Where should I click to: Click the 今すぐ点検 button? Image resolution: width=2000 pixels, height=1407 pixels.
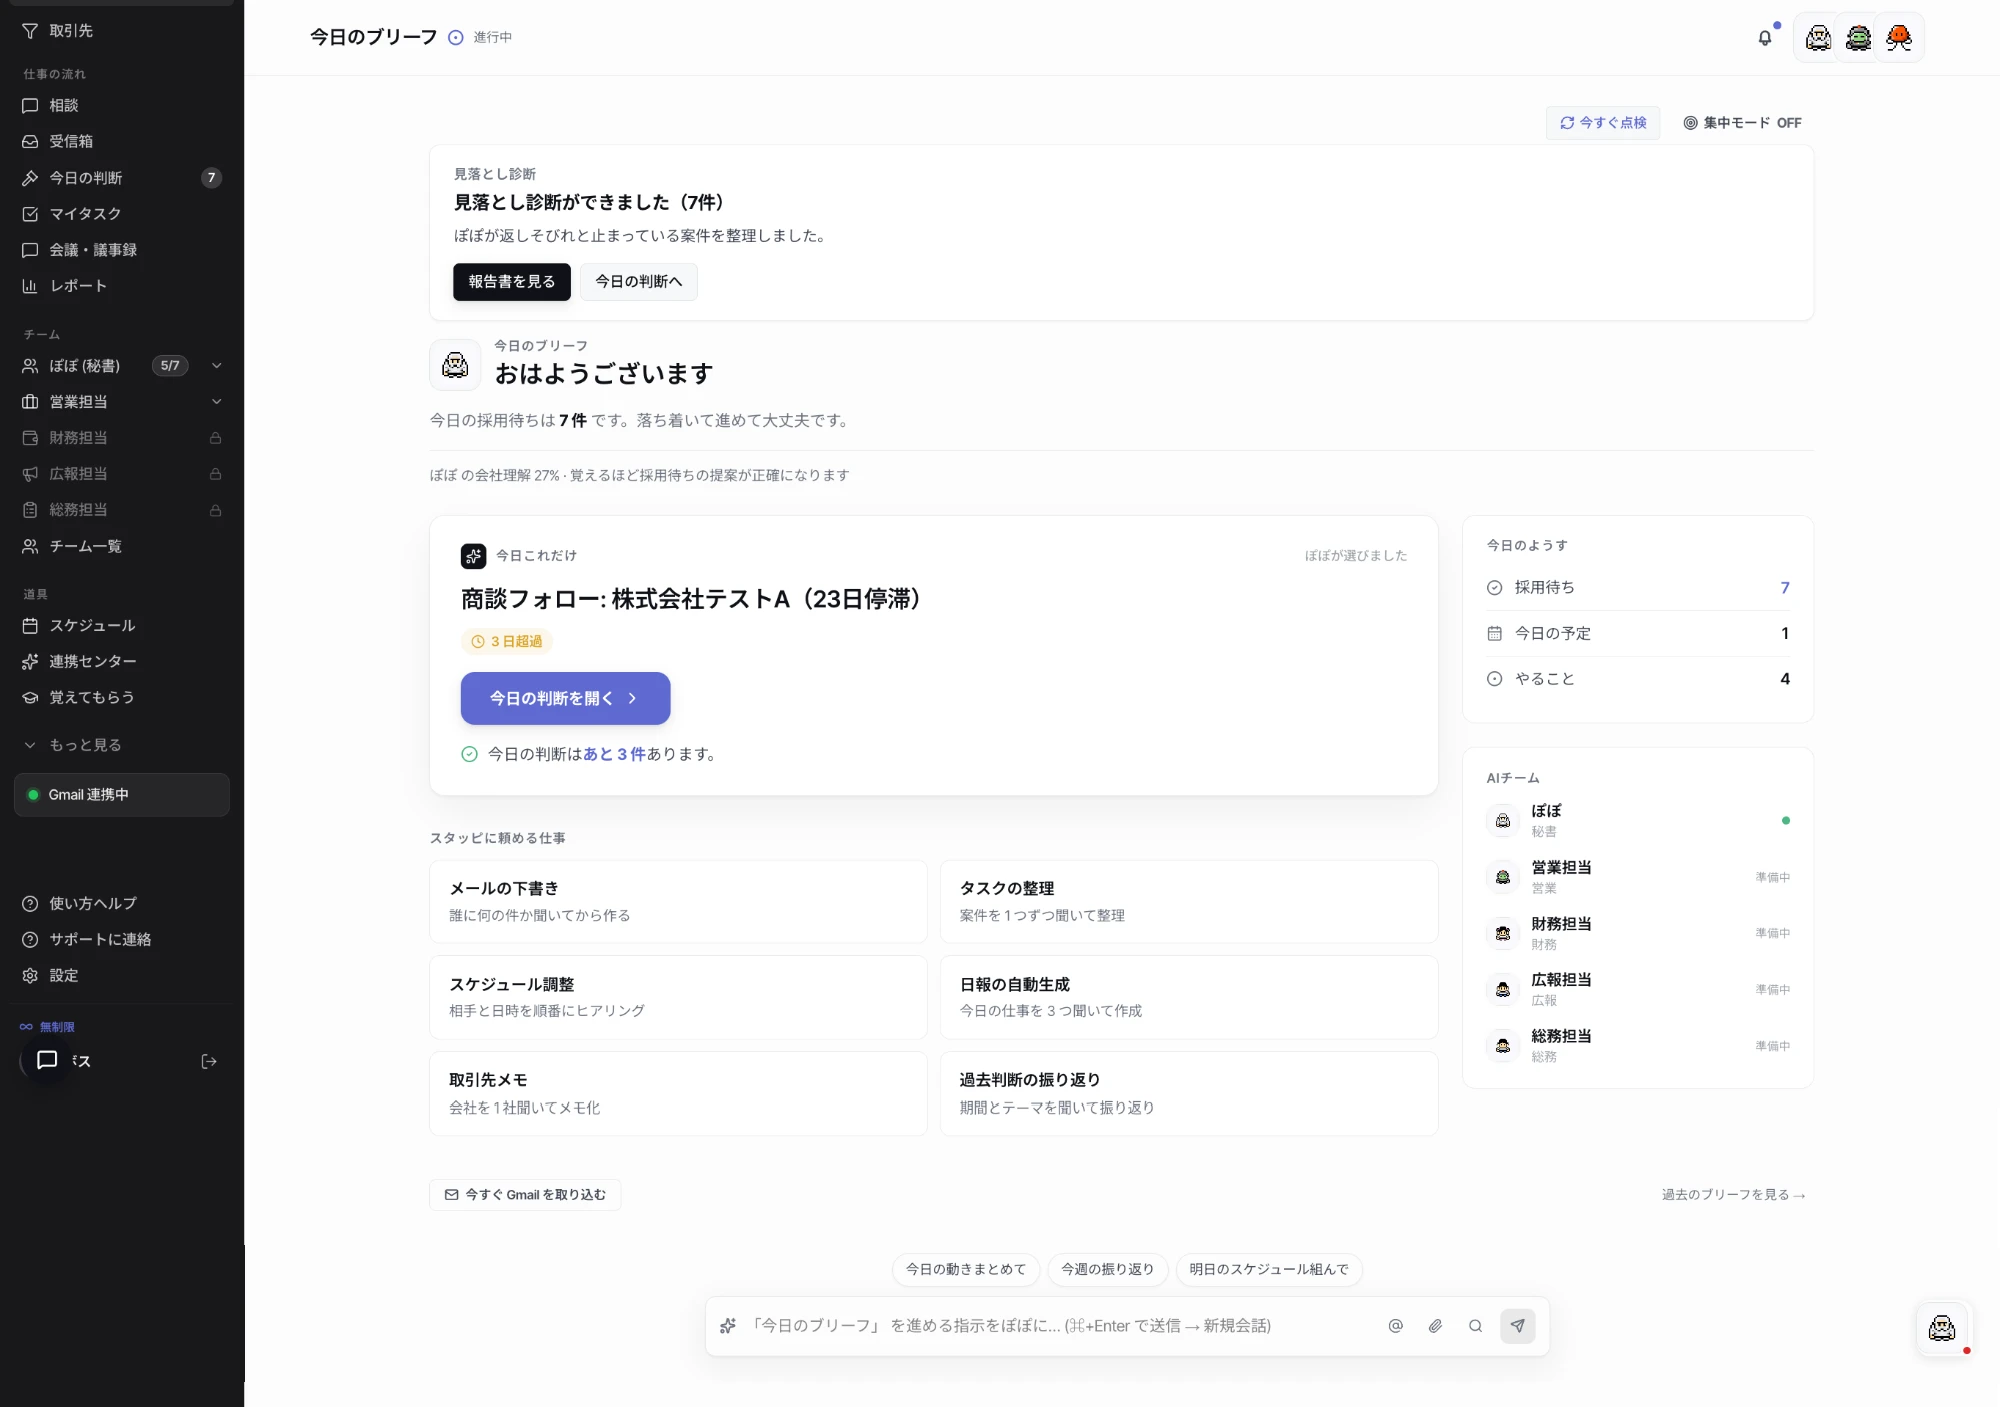pyautogui.click(x=1603, y=123)
